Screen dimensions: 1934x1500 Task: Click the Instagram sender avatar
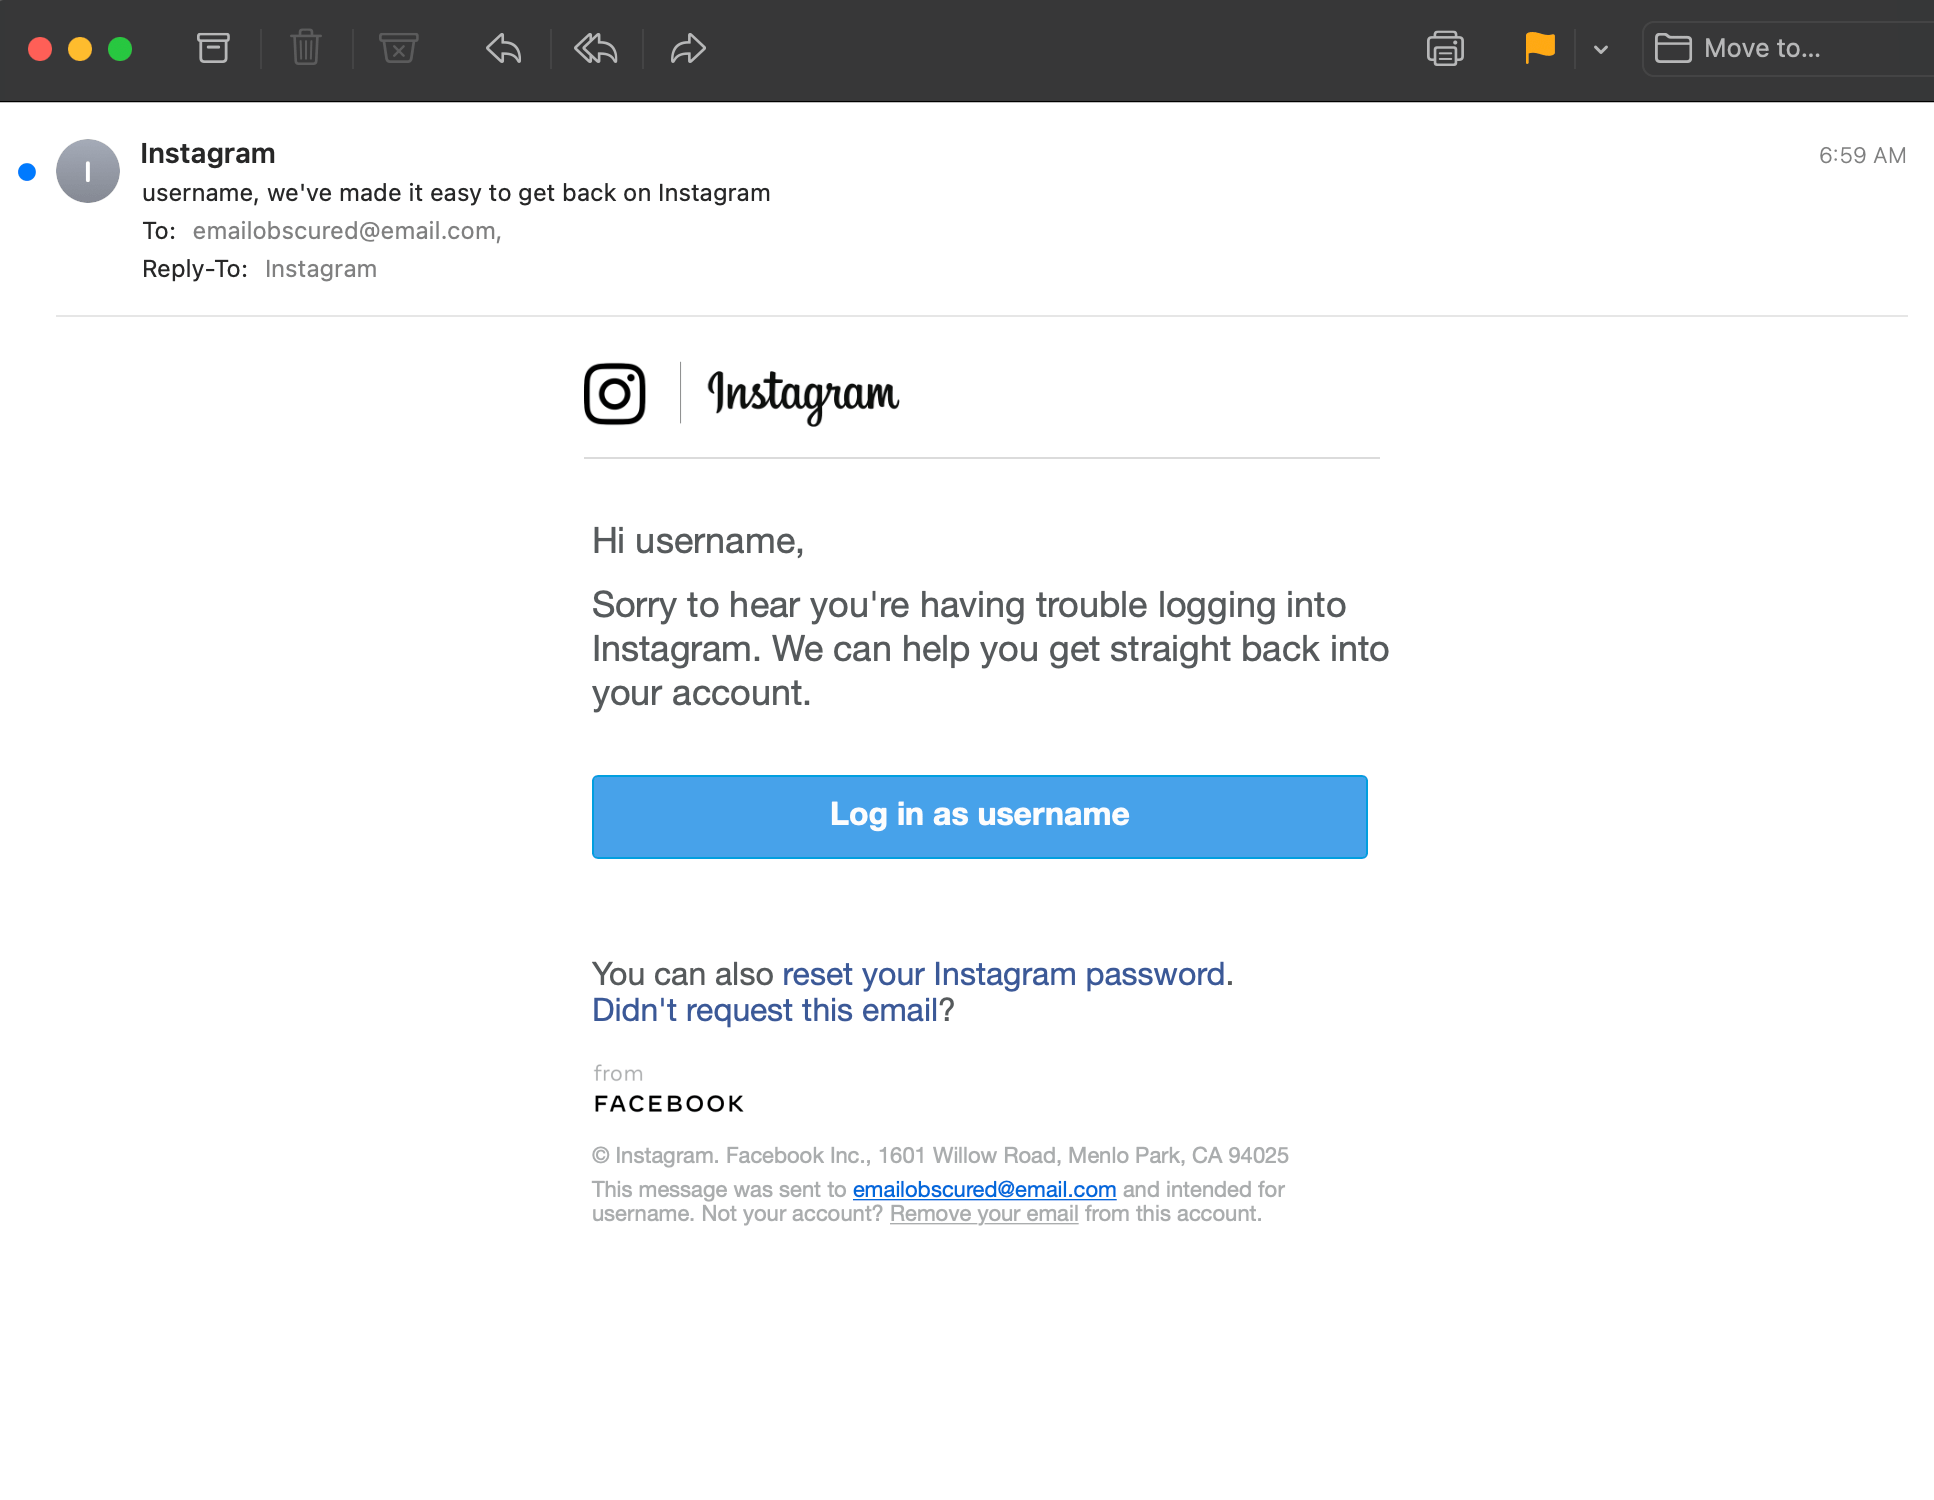[x=88, y=171]
